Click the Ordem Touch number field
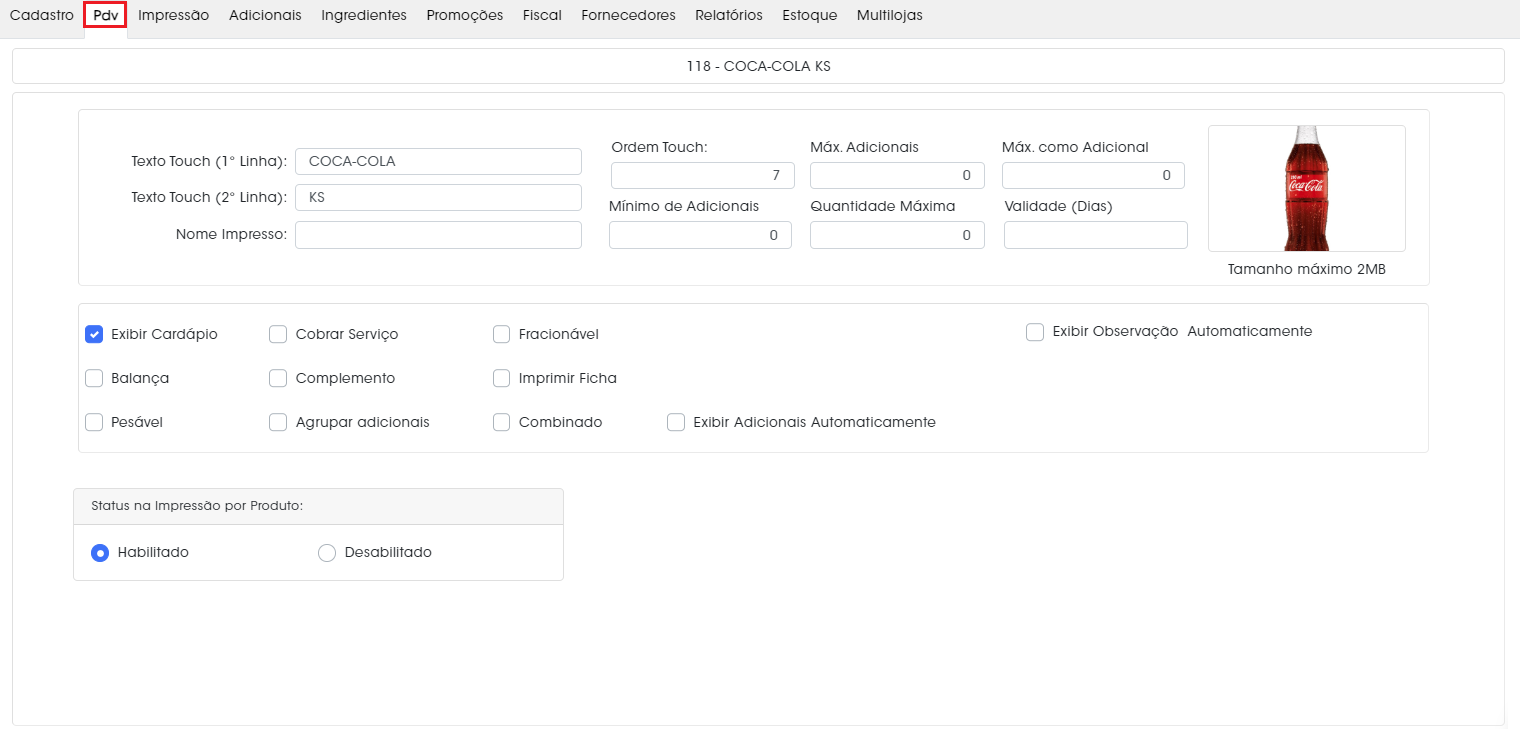Image resolution: width=1520 pixels, height=743 pixels. tap(703, 175)
